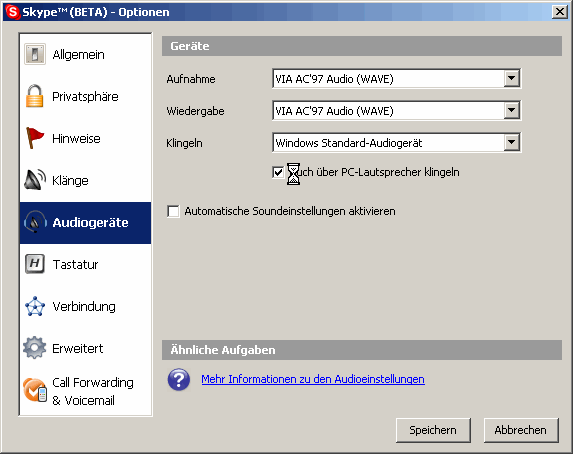Click the Verbindung network icon
573x454 pixels.
point(35,306)
